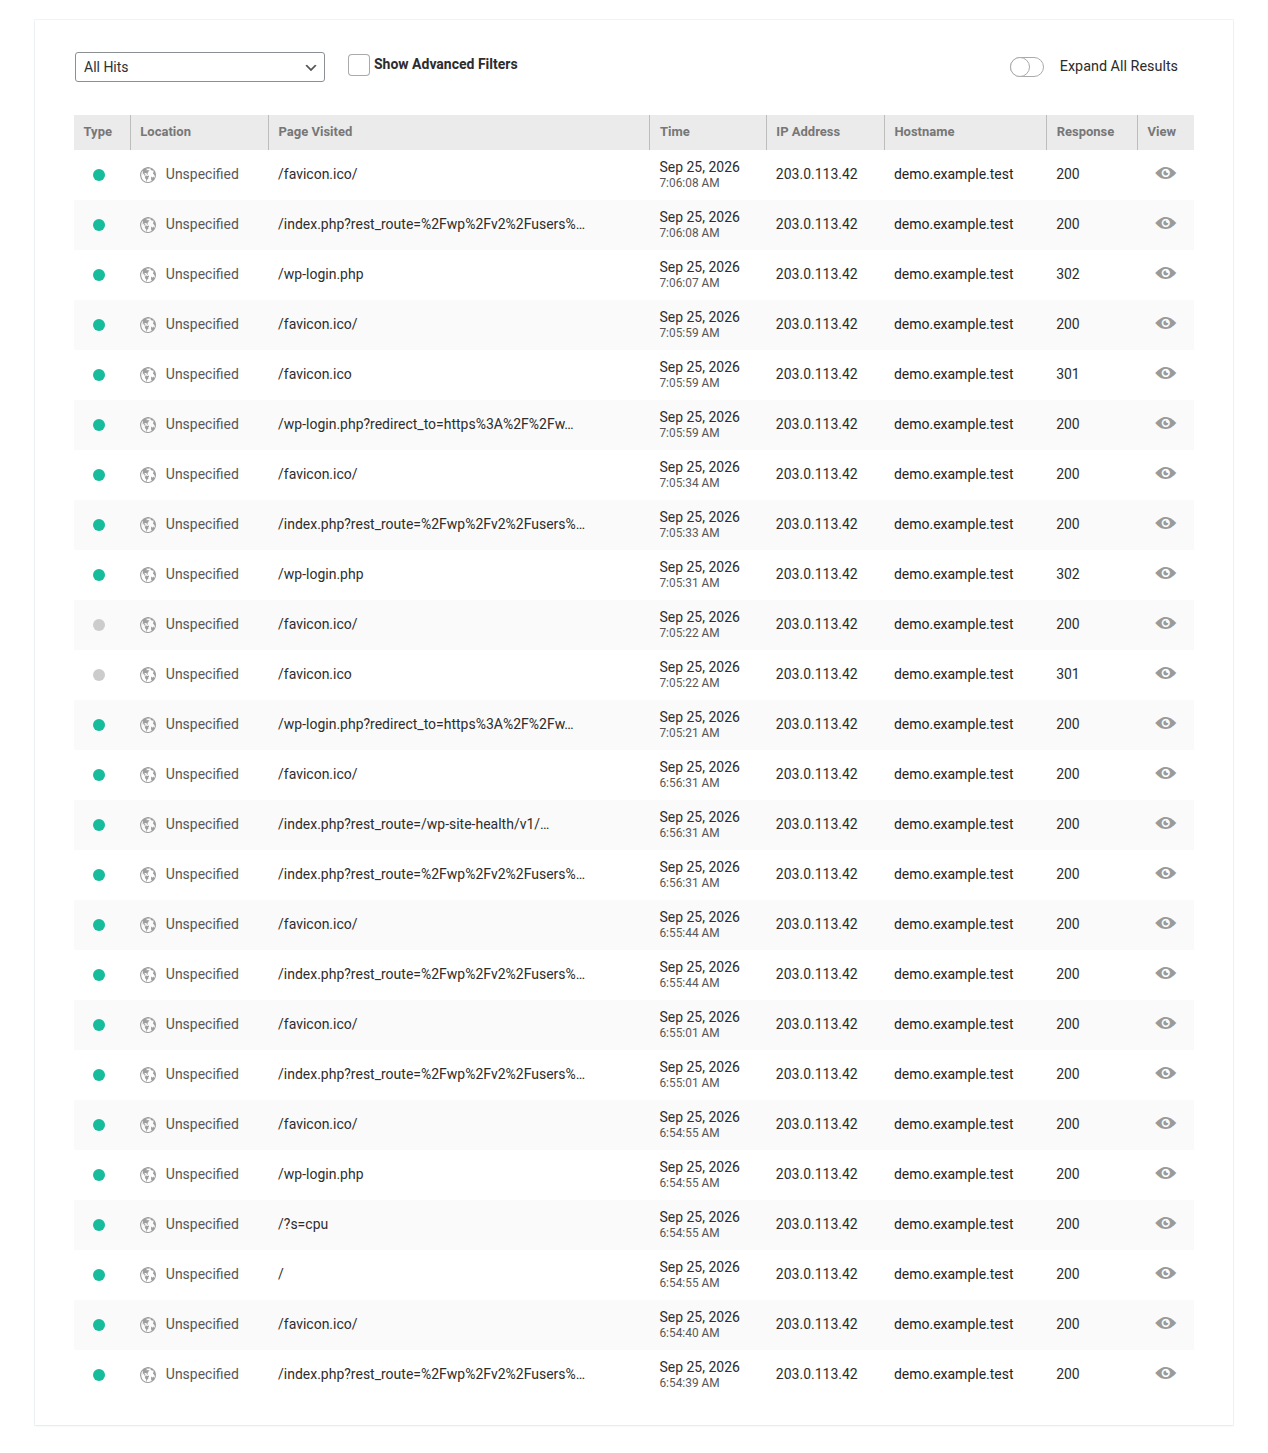Click the Page Visited column header

[315, 132]
